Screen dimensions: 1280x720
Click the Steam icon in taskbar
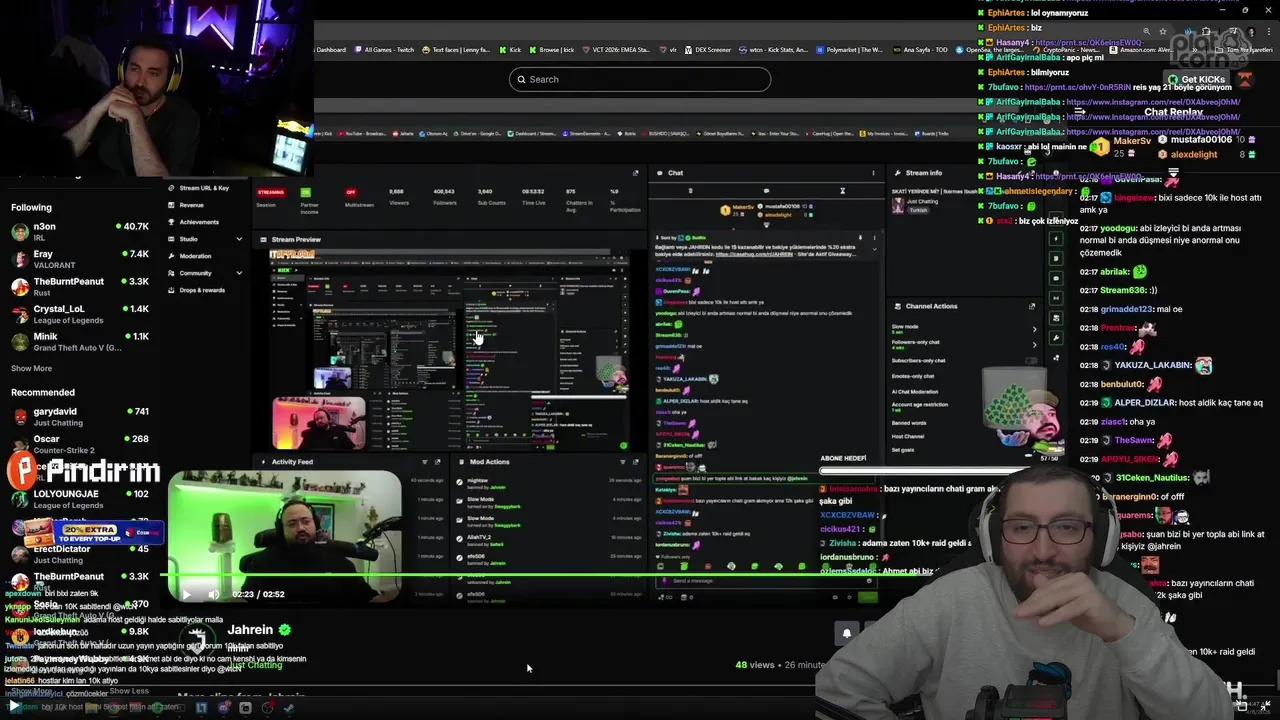point(289,708)
